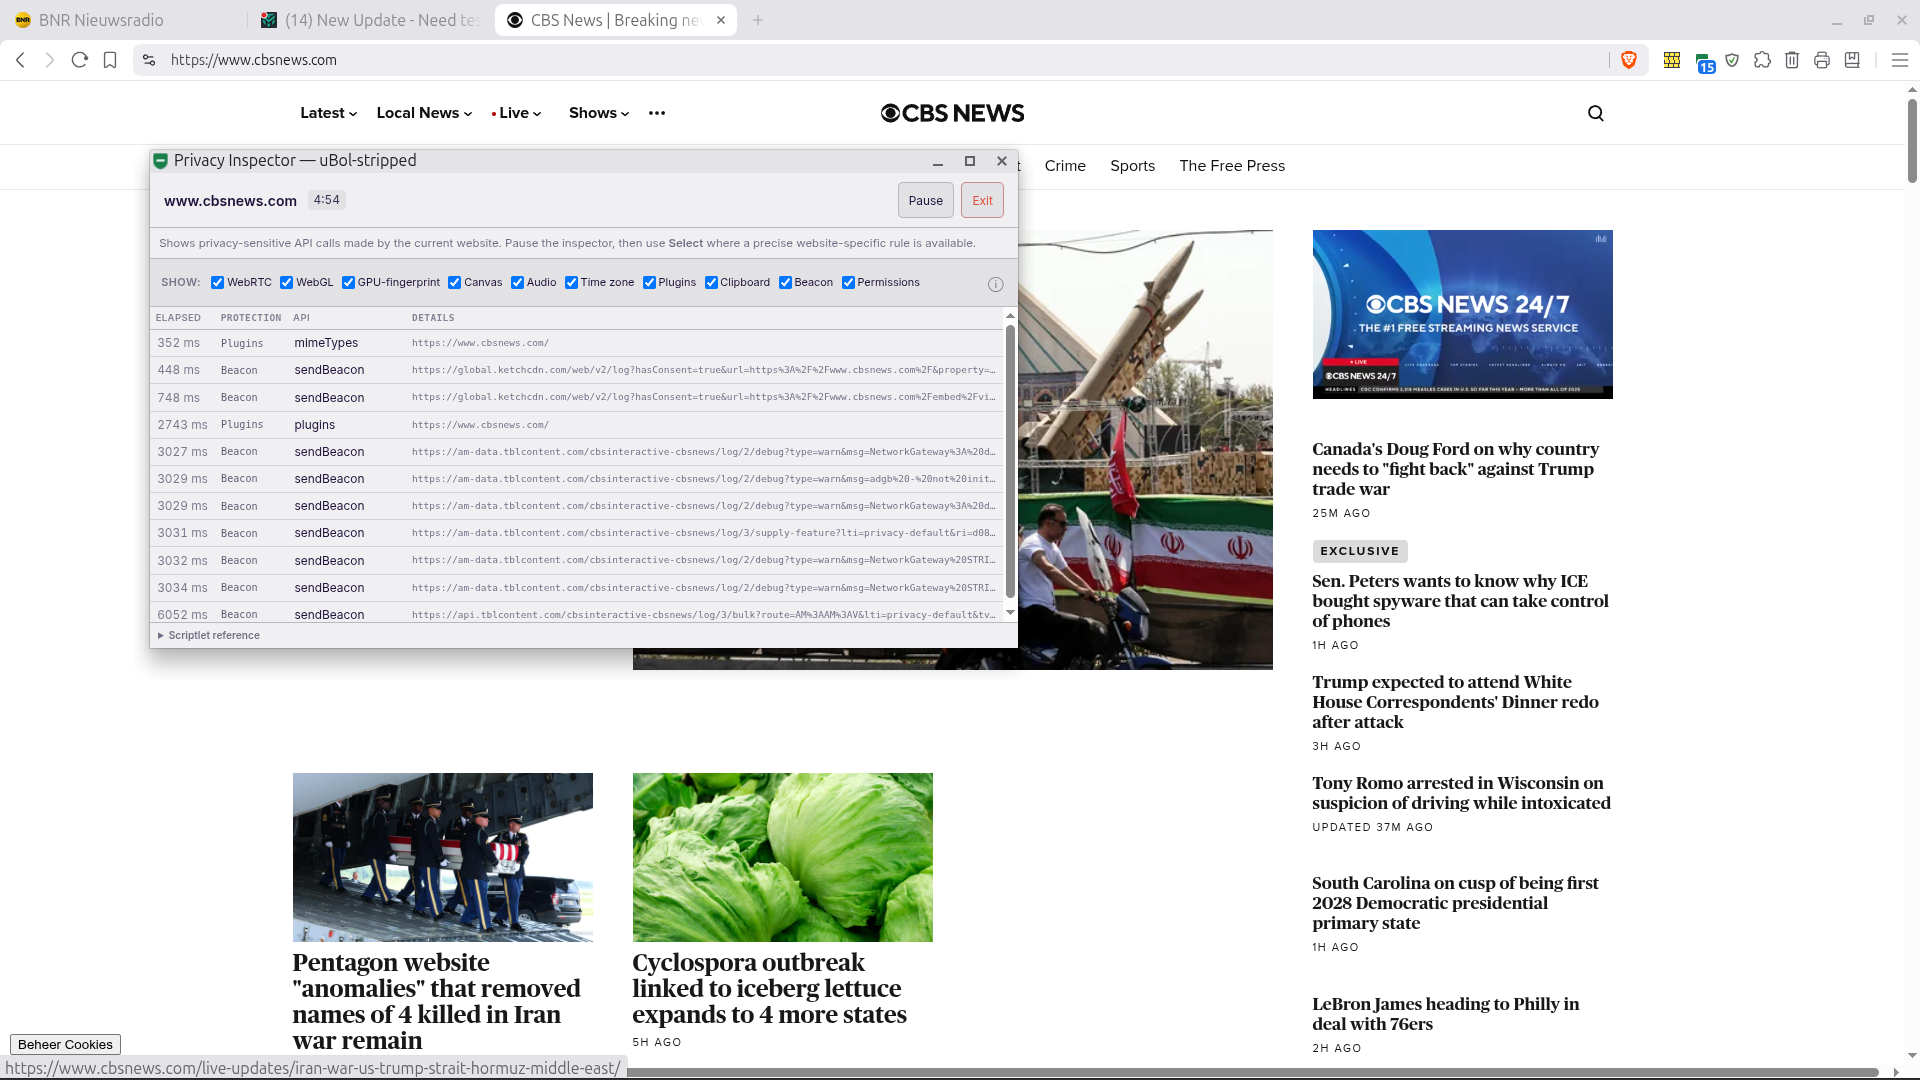Open the Privacy Inspector info icon

(x=996, y=284)
